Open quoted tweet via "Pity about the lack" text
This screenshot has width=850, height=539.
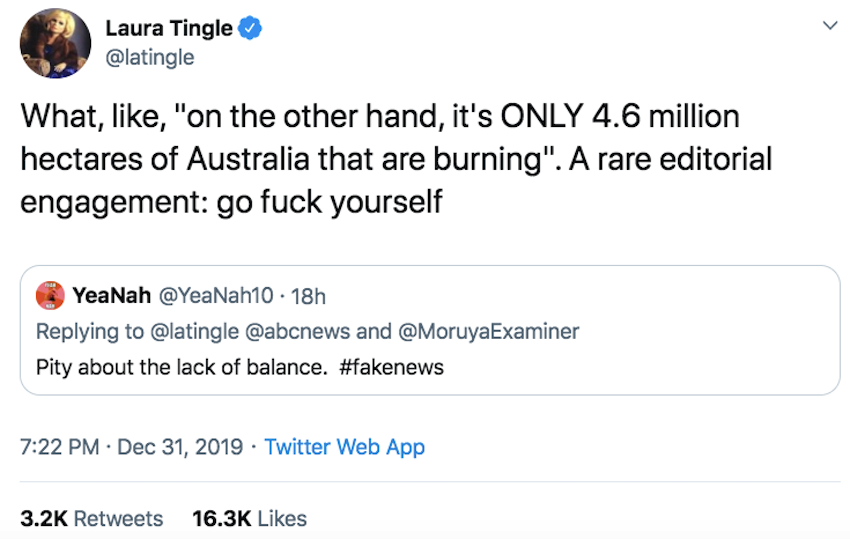tap(180, 367)
